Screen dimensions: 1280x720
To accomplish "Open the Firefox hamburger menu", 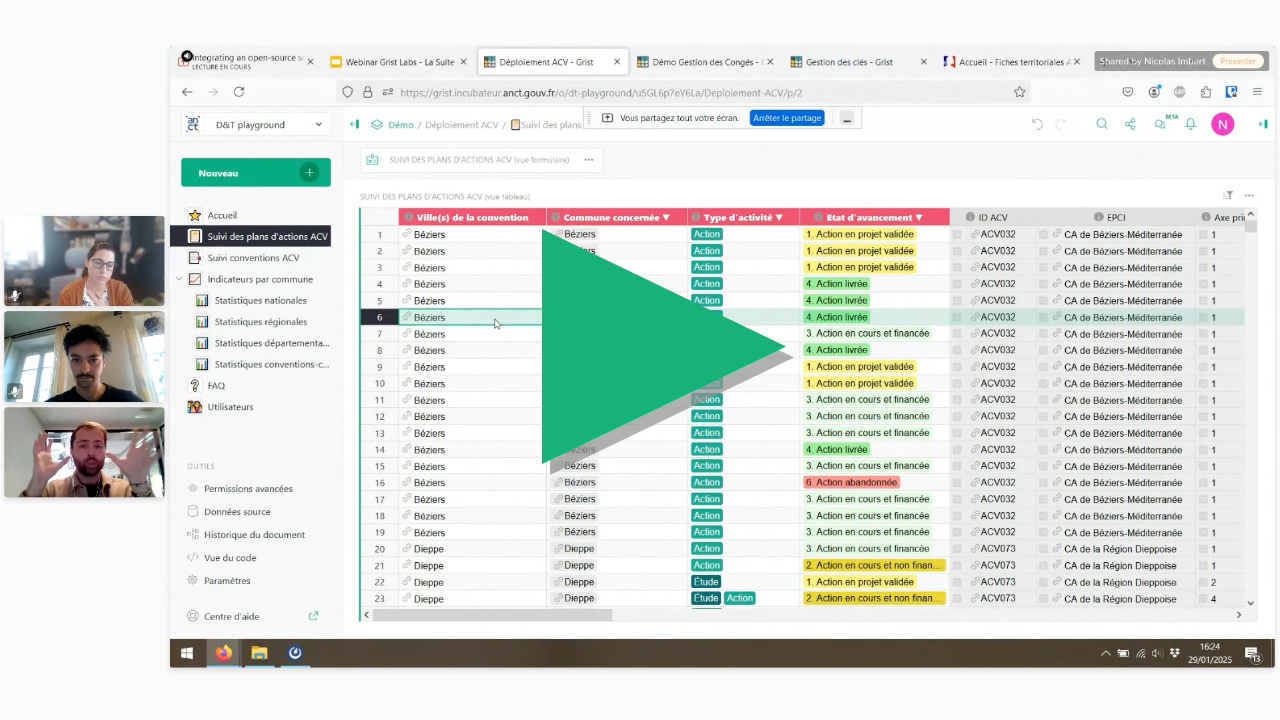I will 1257,92.
